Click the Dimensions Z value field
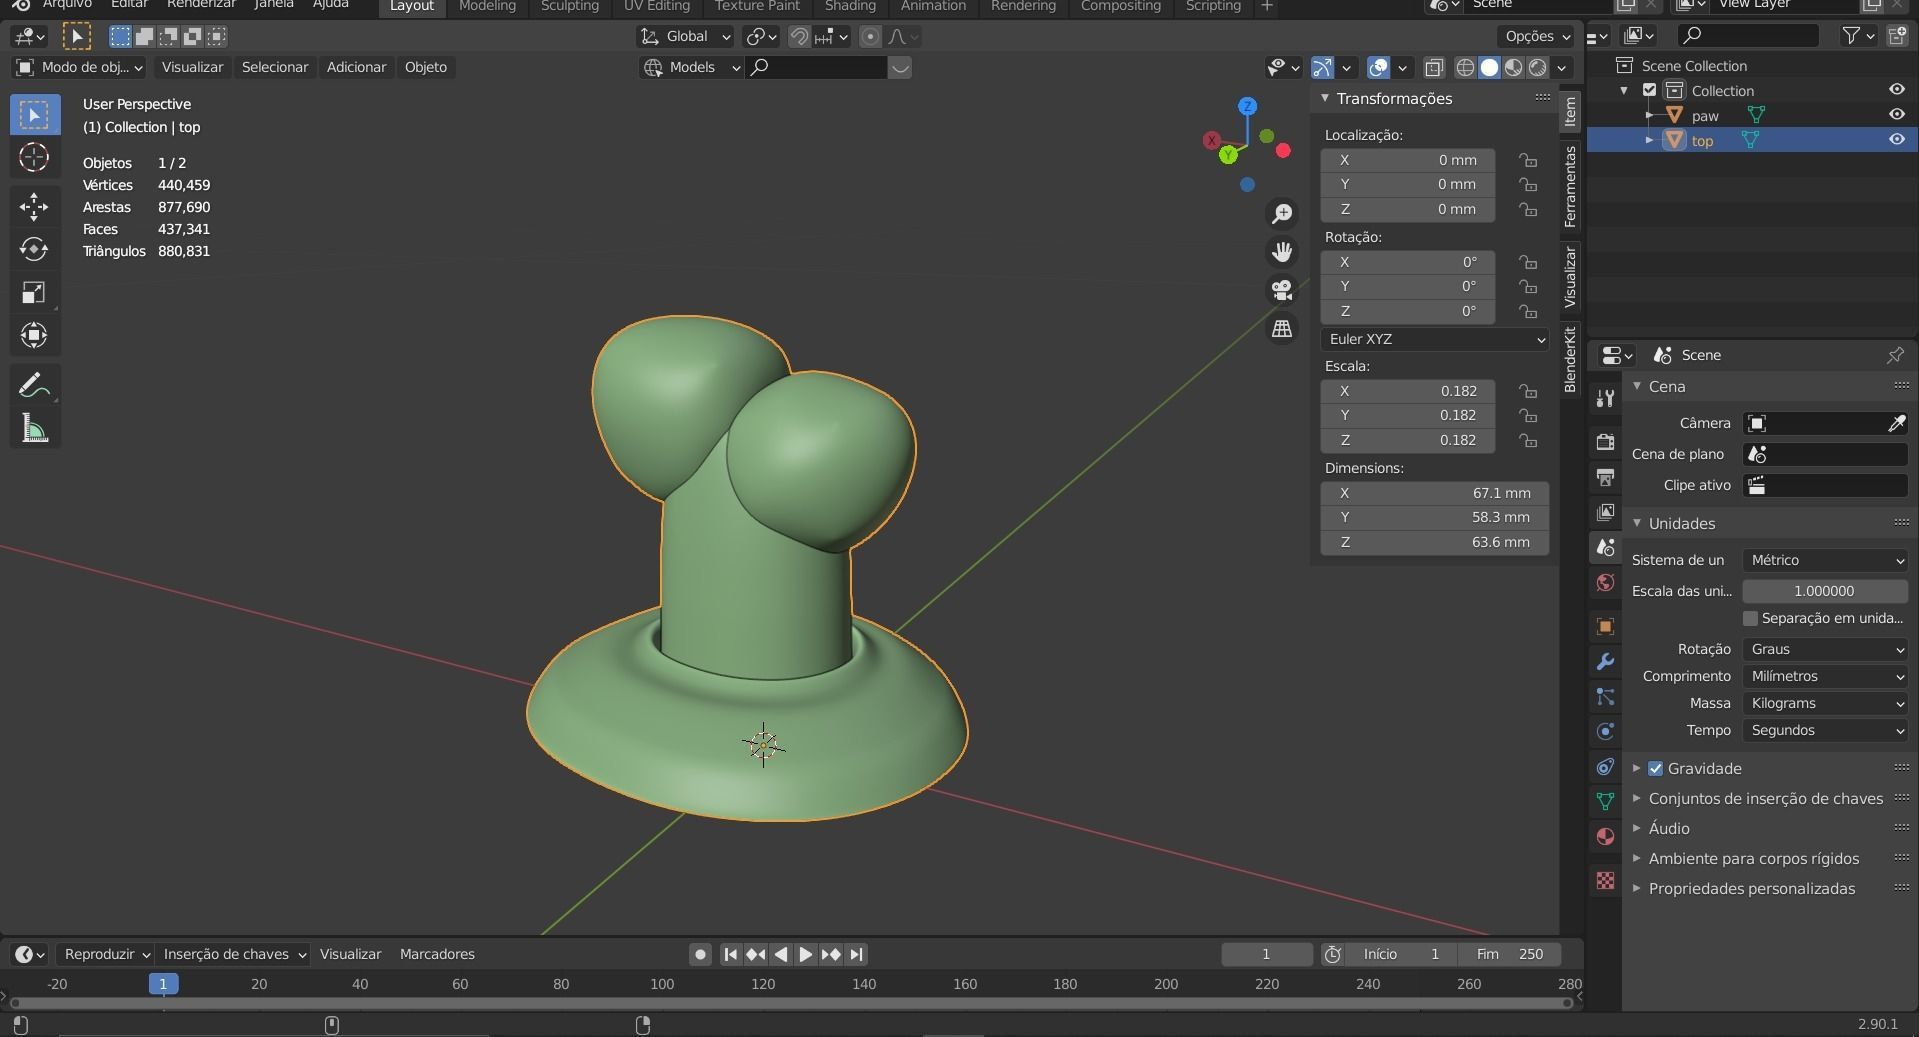 1434,542
